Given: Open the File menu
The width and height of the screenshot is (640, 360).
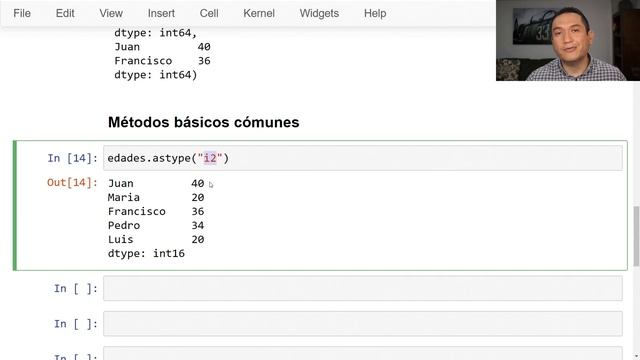Looking at the screenshot, I should [x=22, y=13].
